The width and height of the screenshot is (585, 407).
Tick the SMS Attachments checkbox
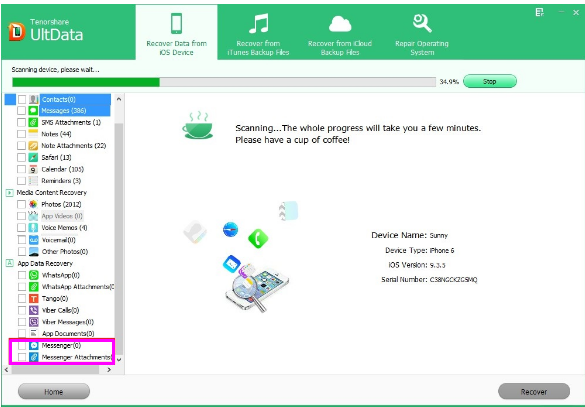pos(22,122)
